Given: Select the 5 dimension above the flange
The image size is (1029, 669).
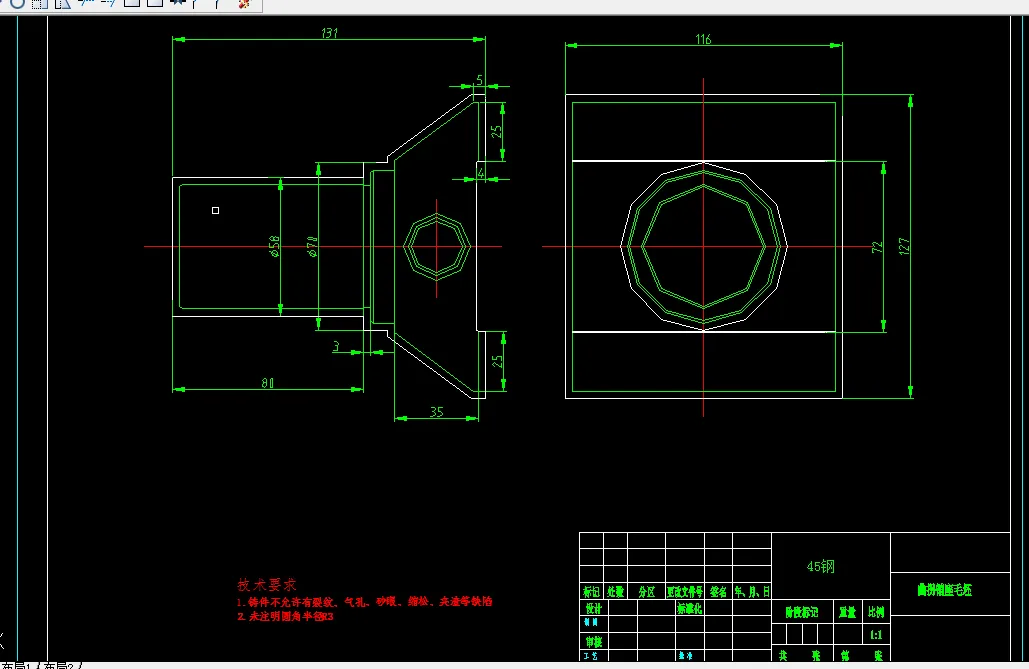Looking at the screenshot, I should pyautogui.click(x=479, y=79).
